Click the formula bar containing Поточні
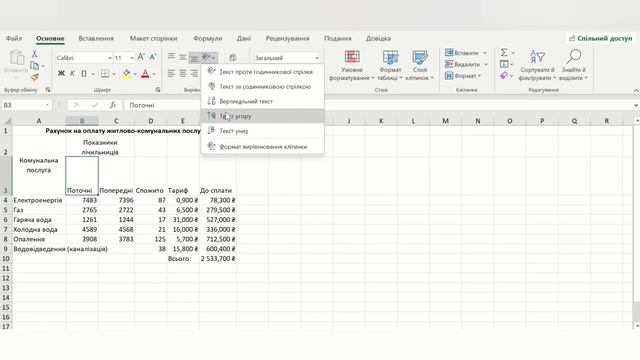Screen dimensions: 640x360 [x=378, y=105]
